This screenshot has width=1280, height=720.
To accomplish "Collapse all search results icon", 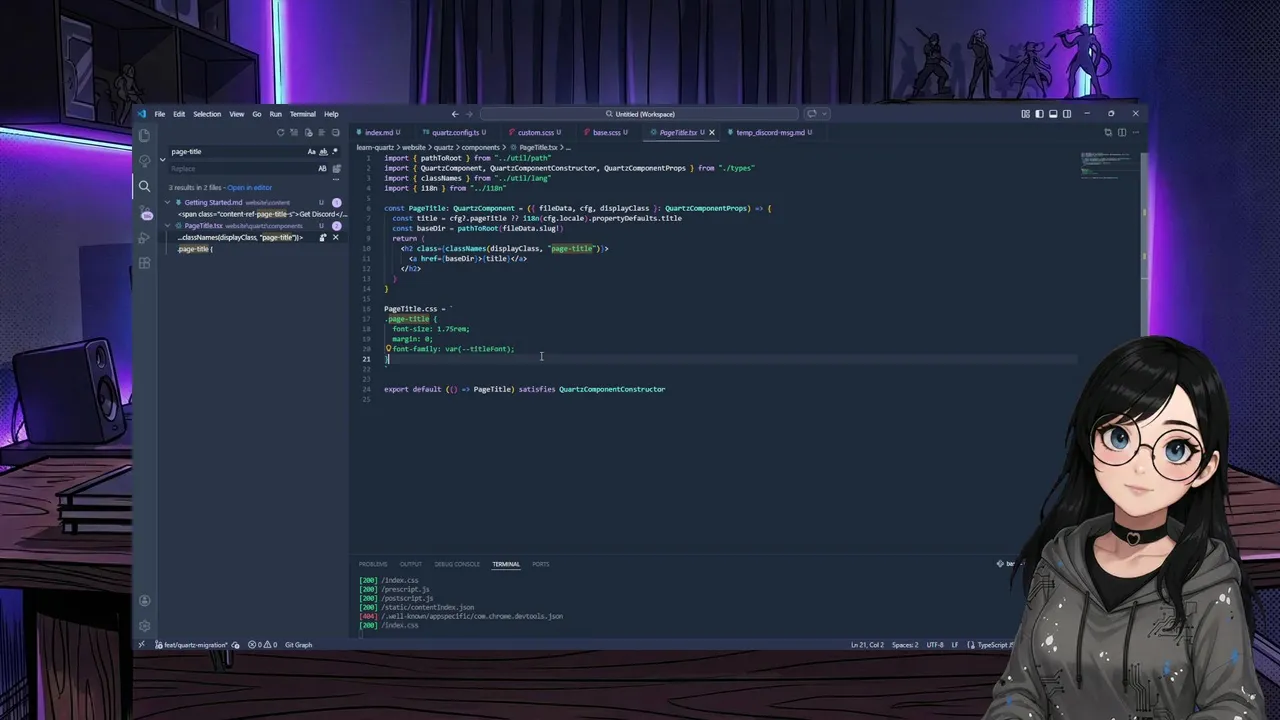I will (x=335, y=132).
